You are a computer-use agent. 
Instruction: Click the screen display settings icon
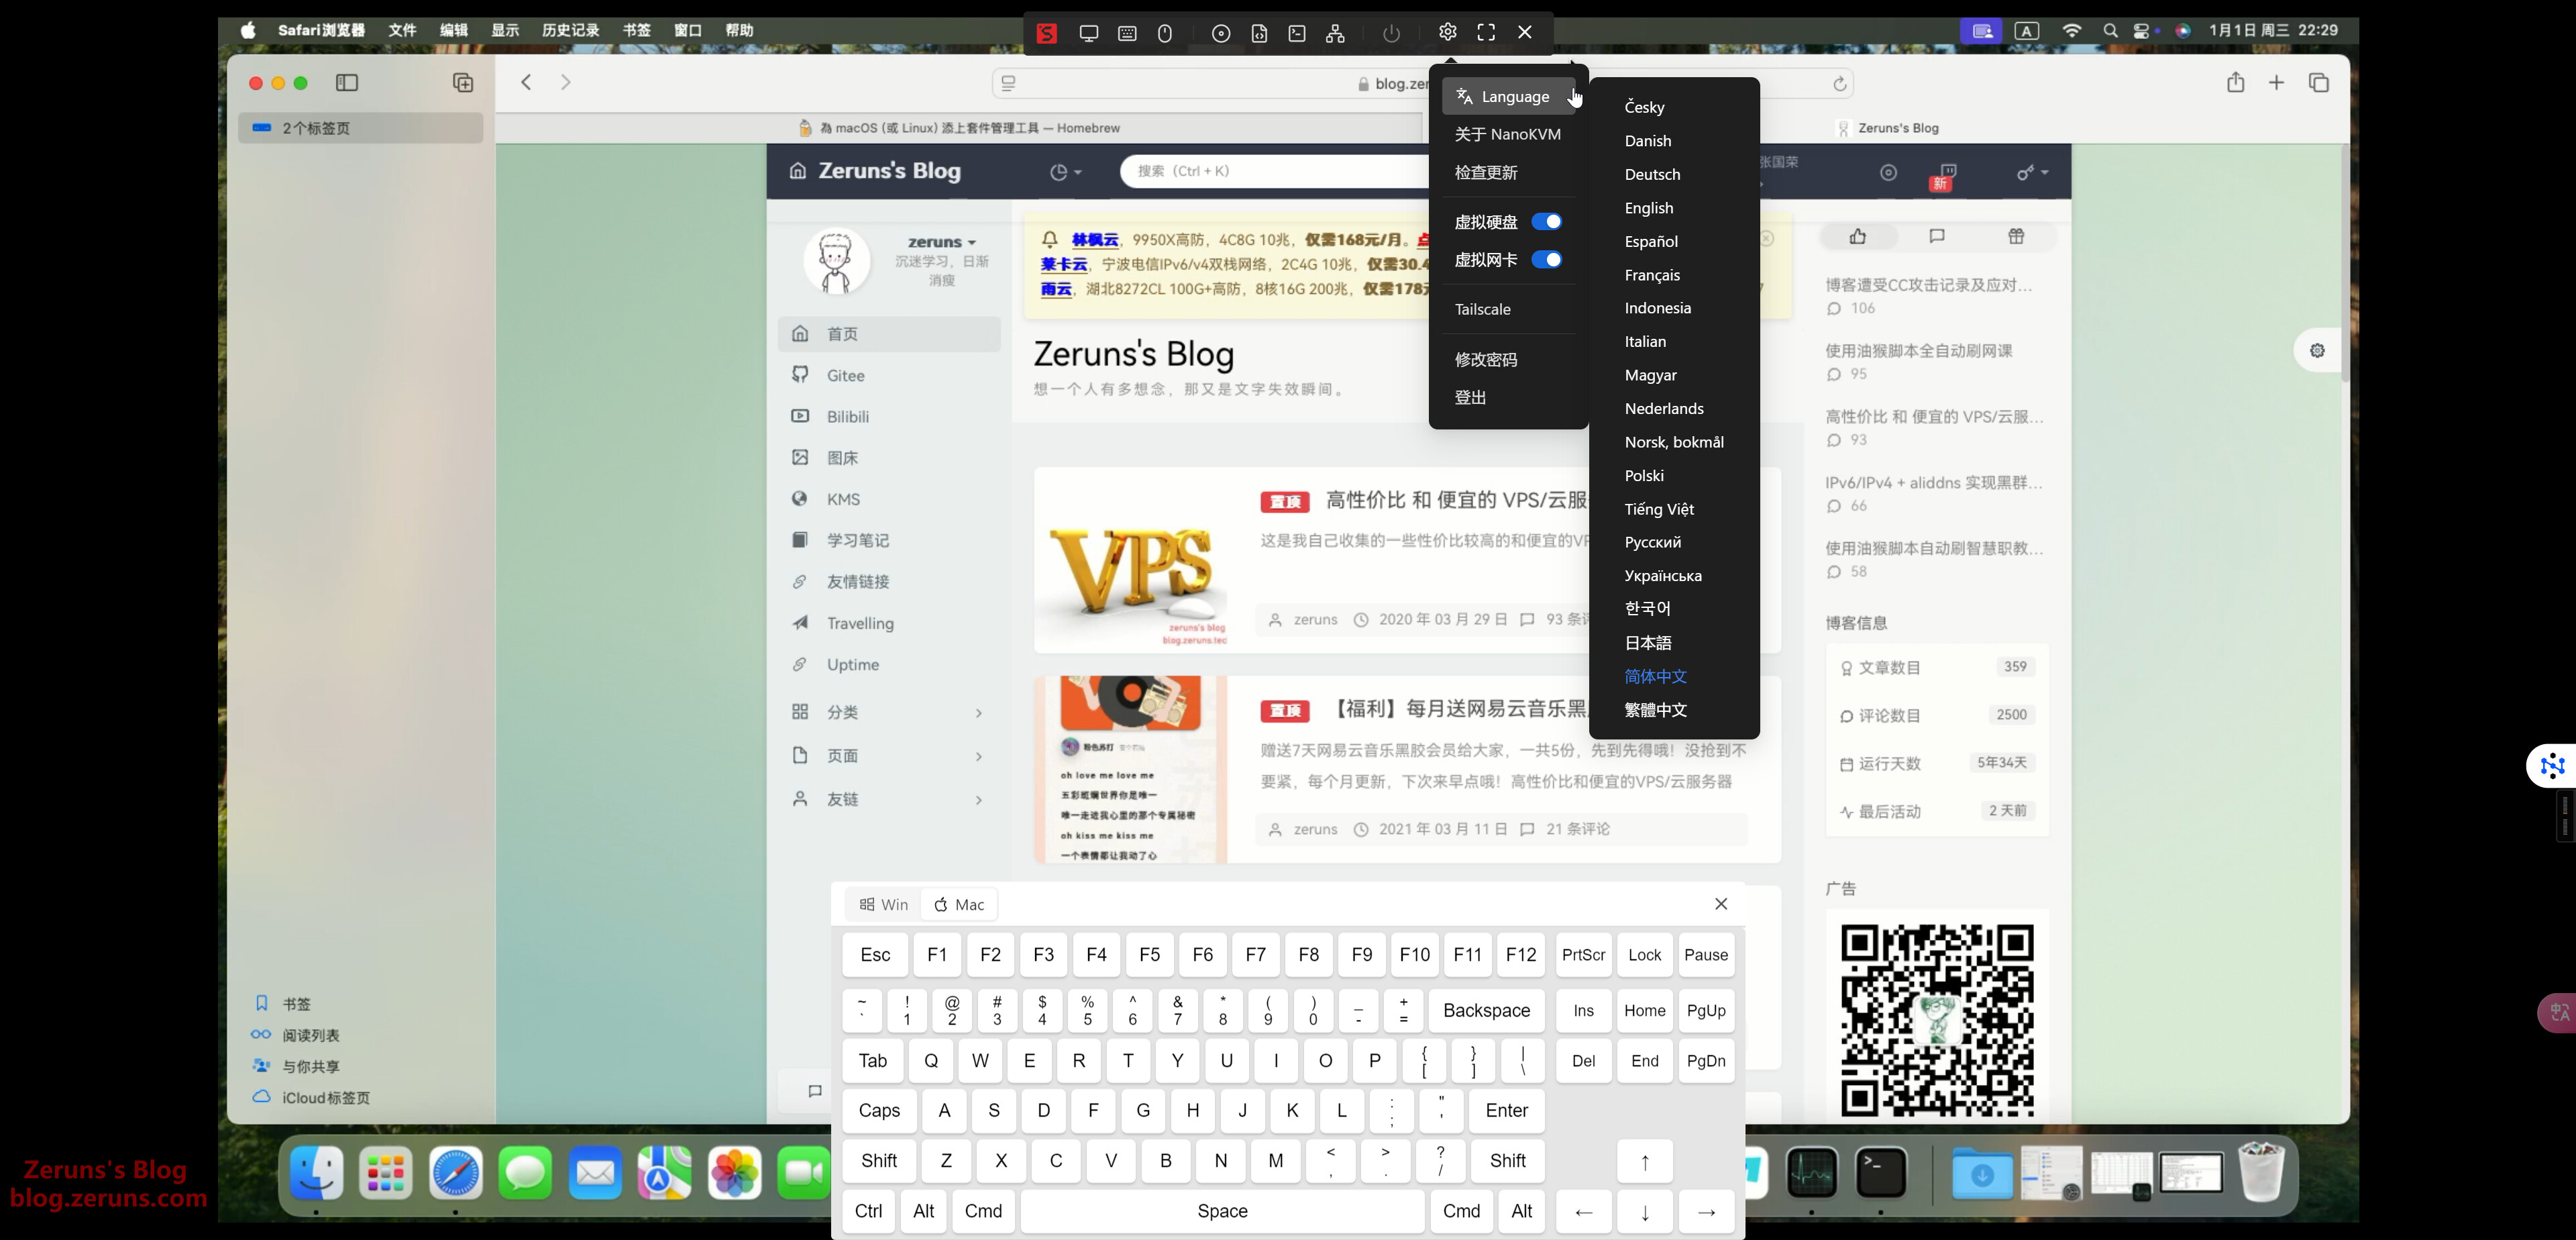click(1089, 33)
